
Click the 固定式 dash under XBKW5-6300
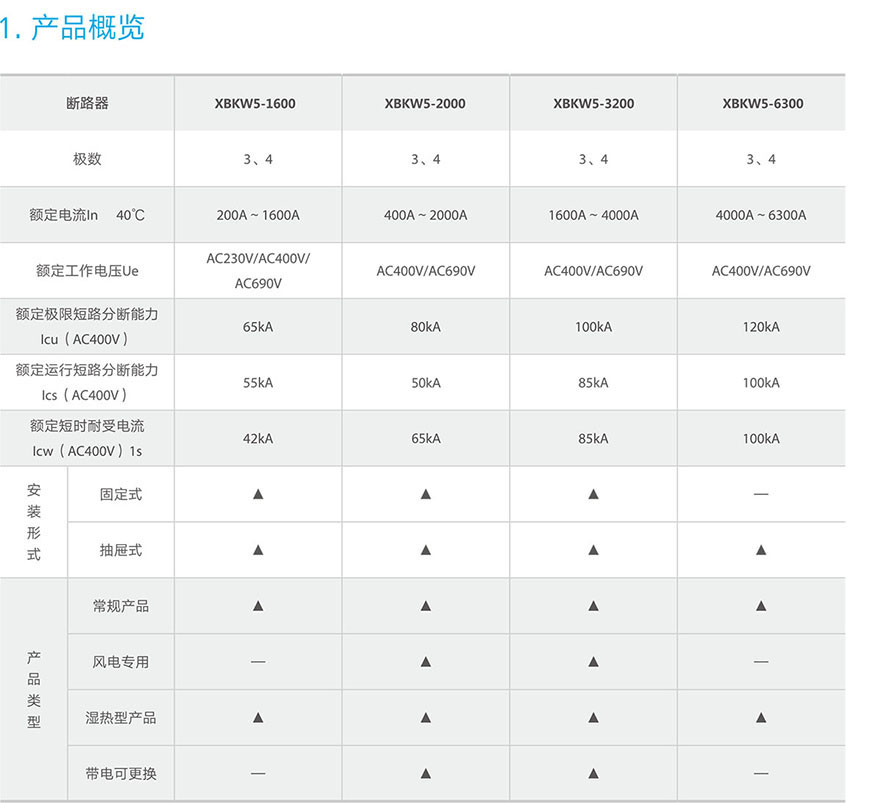tap(761, 494)
